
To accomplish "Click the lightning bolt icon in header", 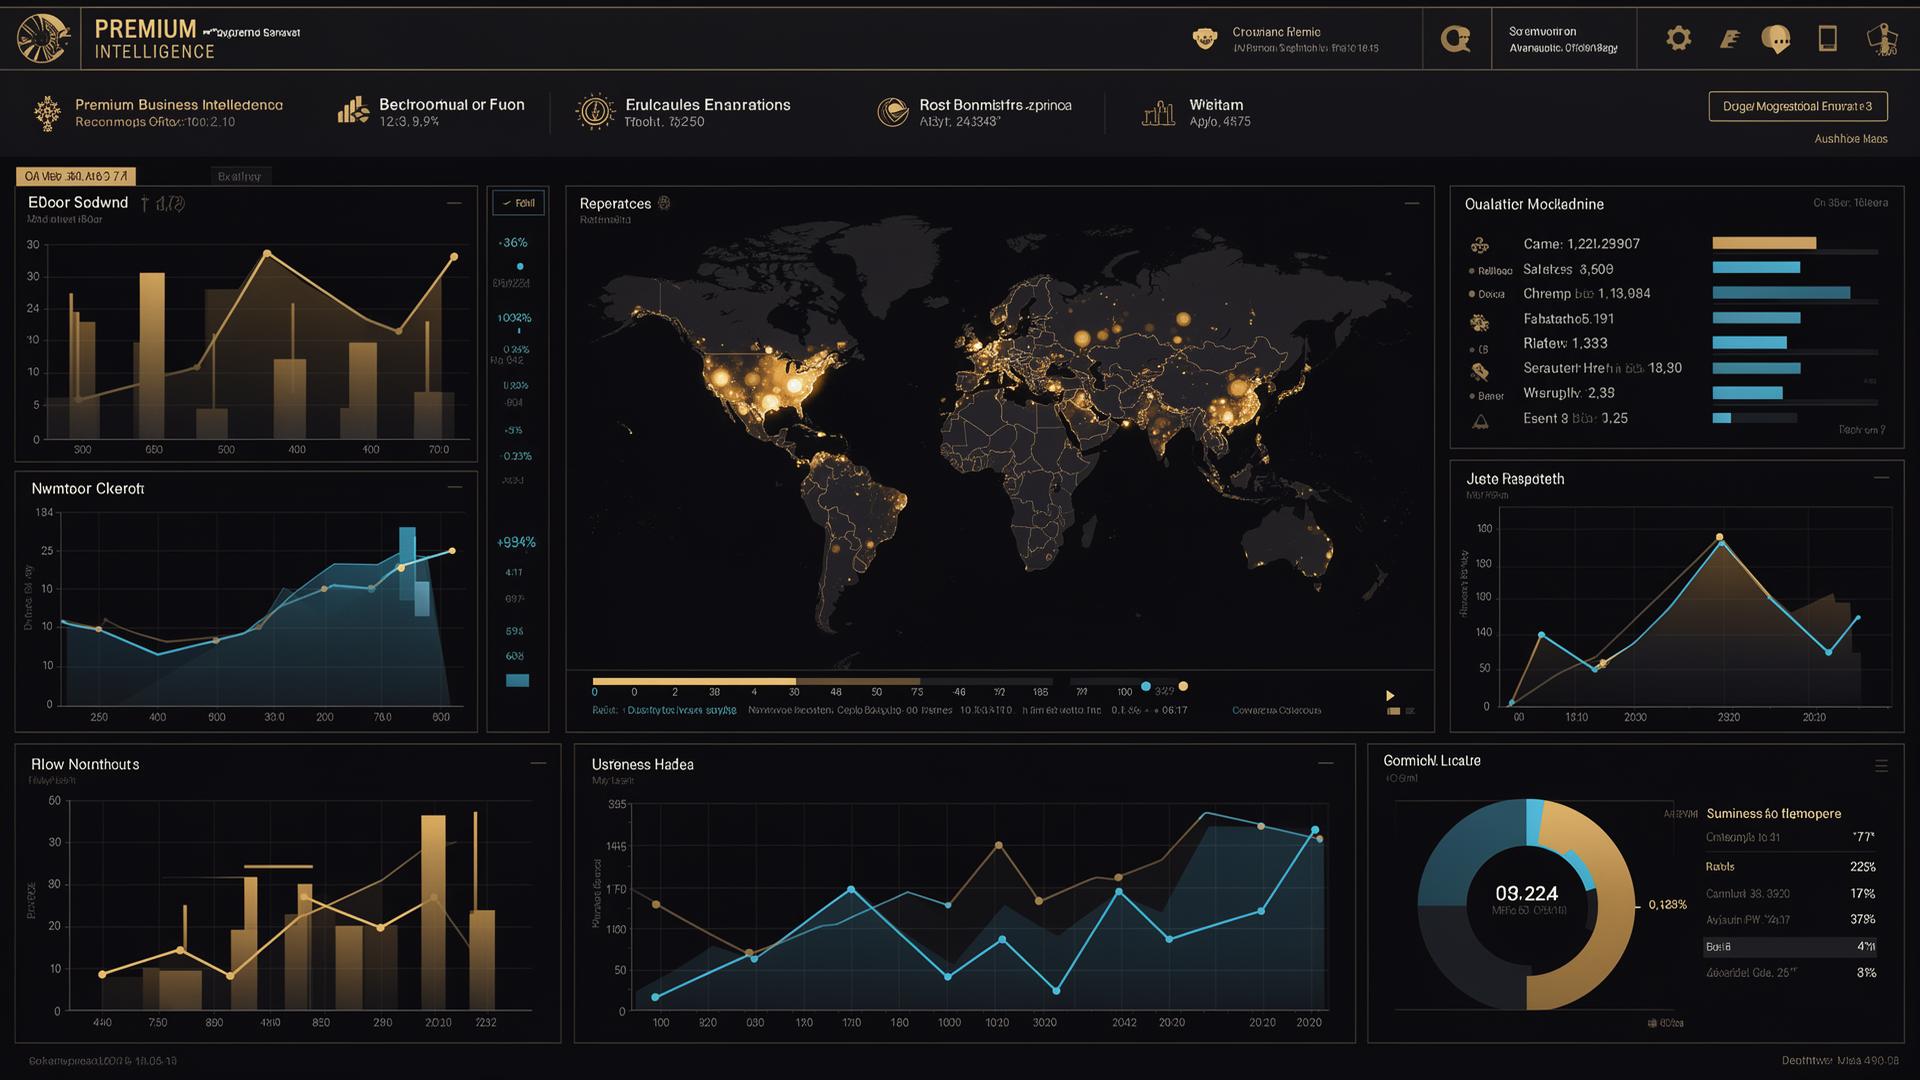I will (x=1729, y=39).
